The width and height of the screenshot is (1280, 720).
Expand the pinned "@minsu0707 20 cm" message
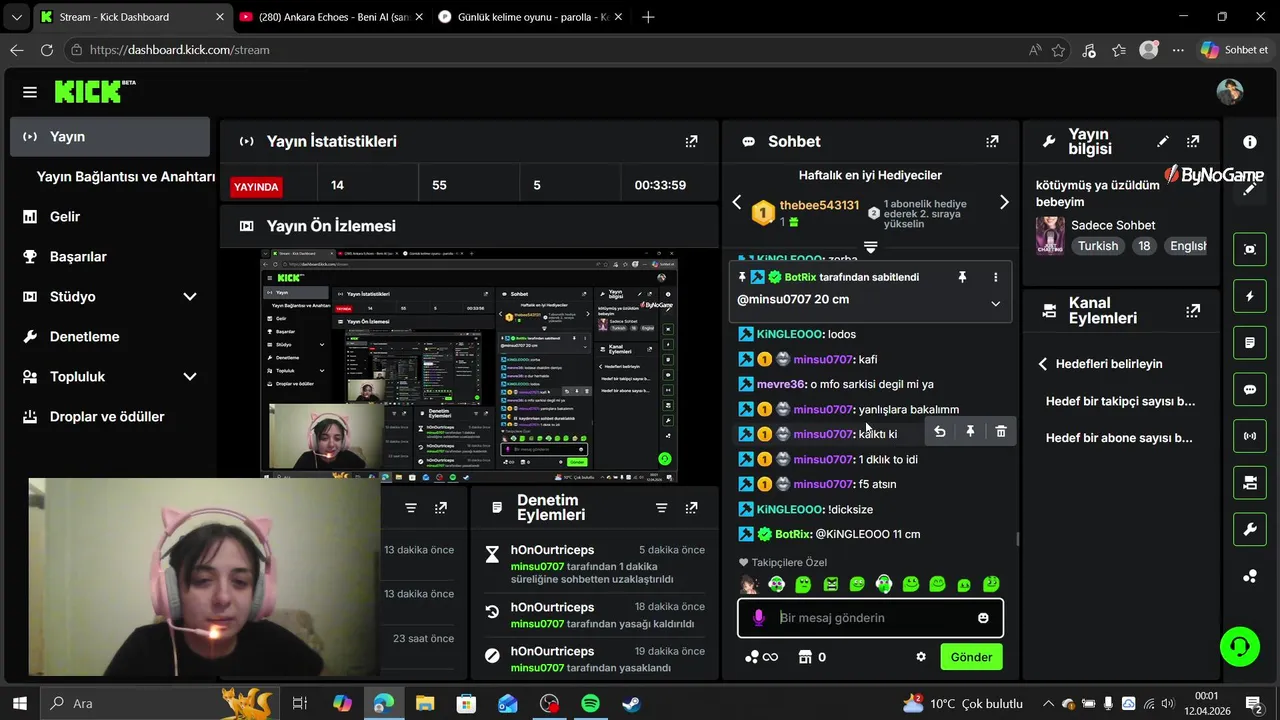coord(995,303)
